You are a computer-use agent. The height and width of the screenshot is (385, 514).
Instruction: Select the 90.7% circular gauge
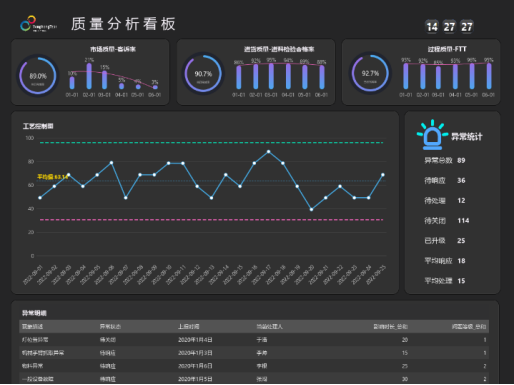[203, 74]
